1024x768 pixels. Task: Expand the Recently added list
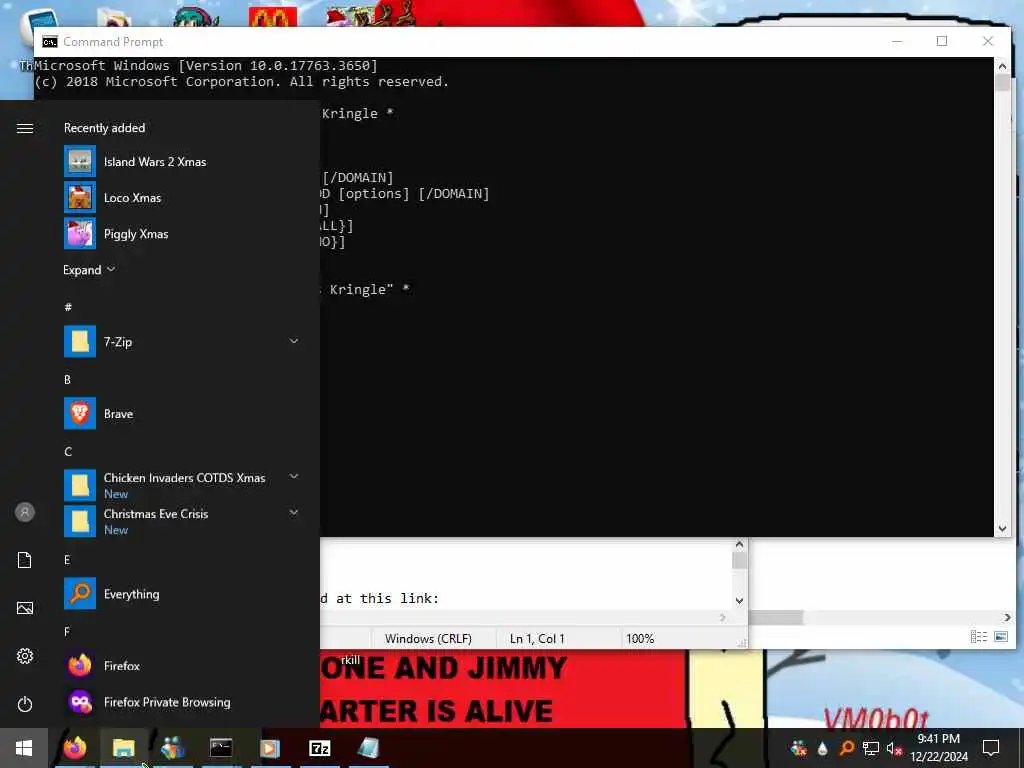[89, 270]
